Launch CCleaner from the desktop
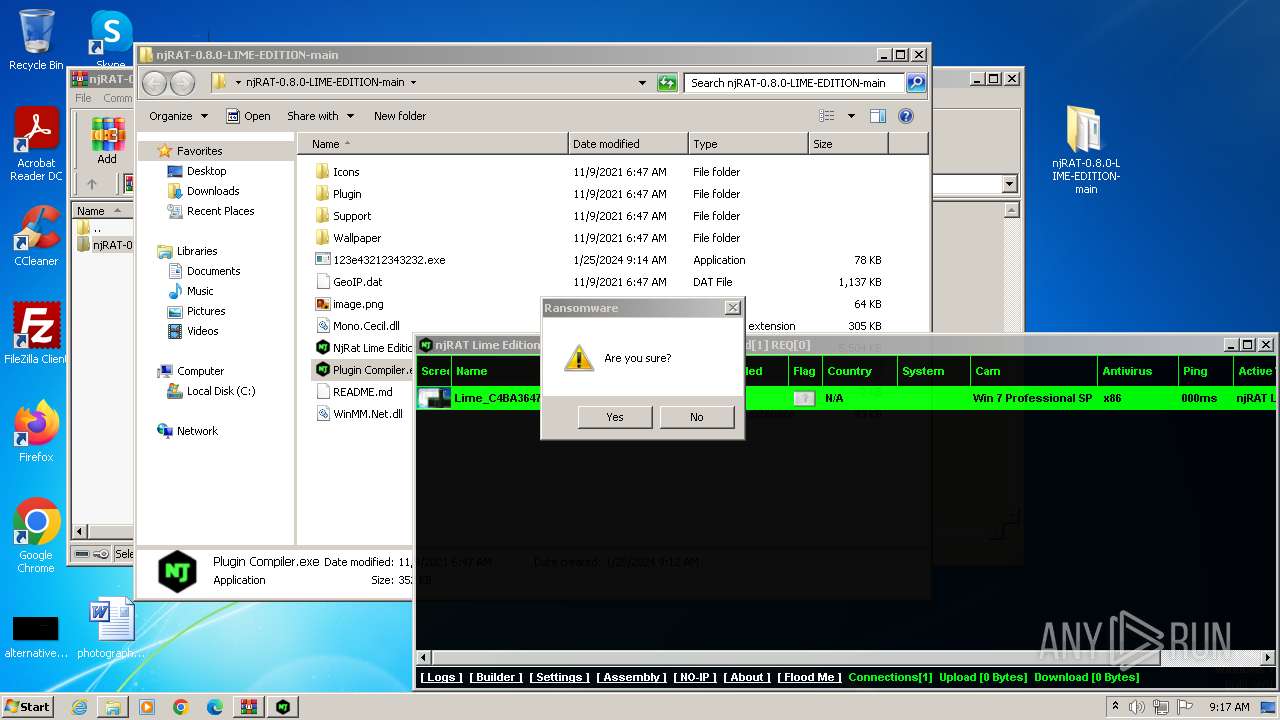 pos(36,236)
